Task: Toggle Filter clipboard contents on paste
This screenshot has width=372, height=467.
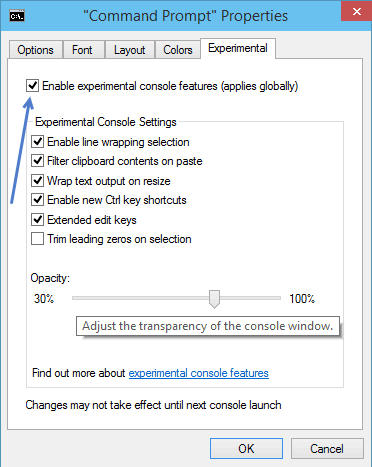Action: tap(38, 161)
